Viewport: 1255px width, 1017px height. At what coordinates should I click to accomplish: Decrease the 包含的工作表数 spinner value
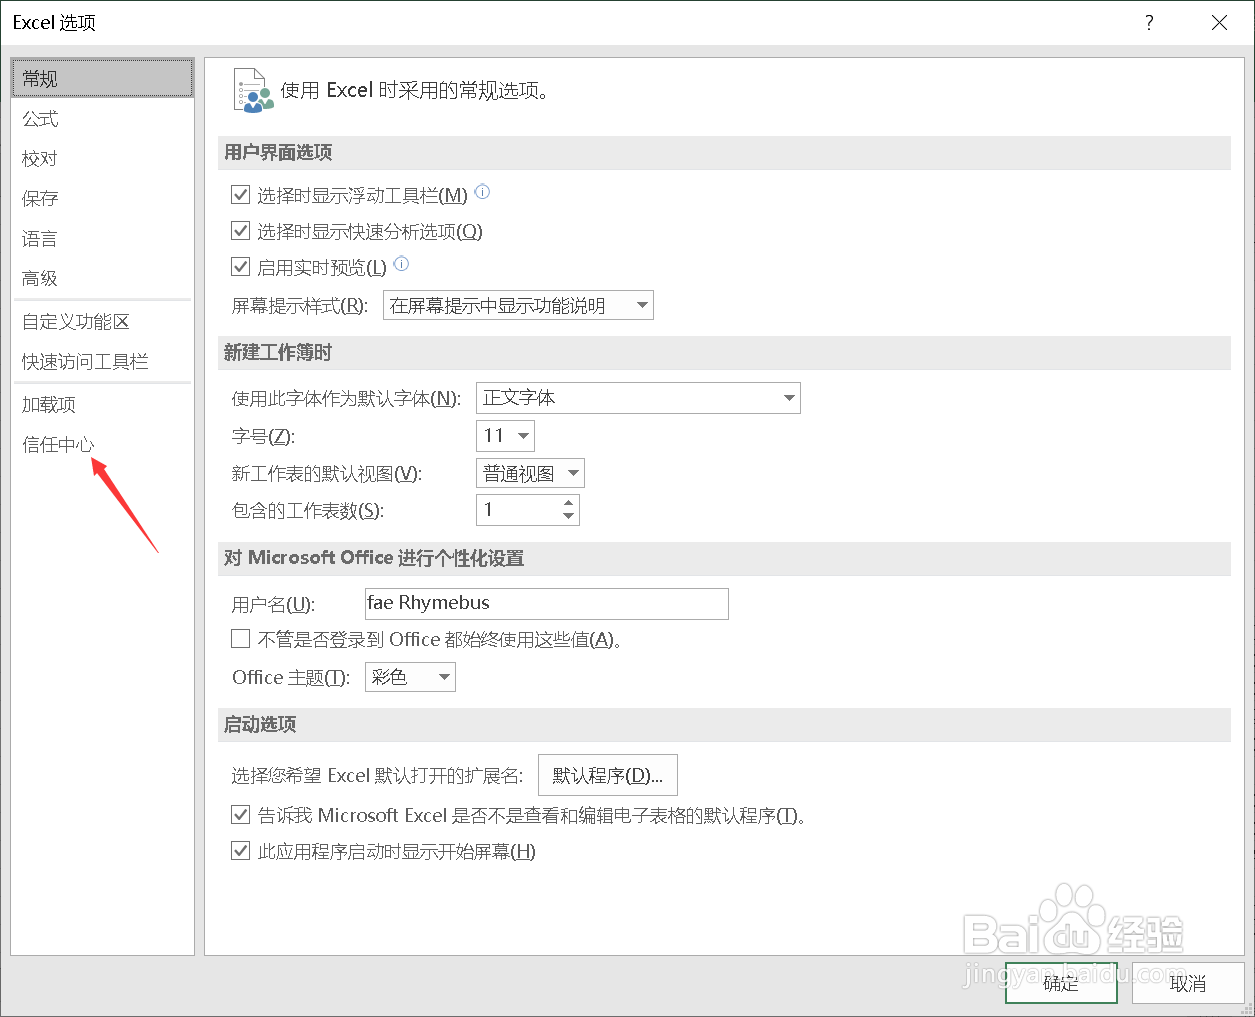coord(568,517)
